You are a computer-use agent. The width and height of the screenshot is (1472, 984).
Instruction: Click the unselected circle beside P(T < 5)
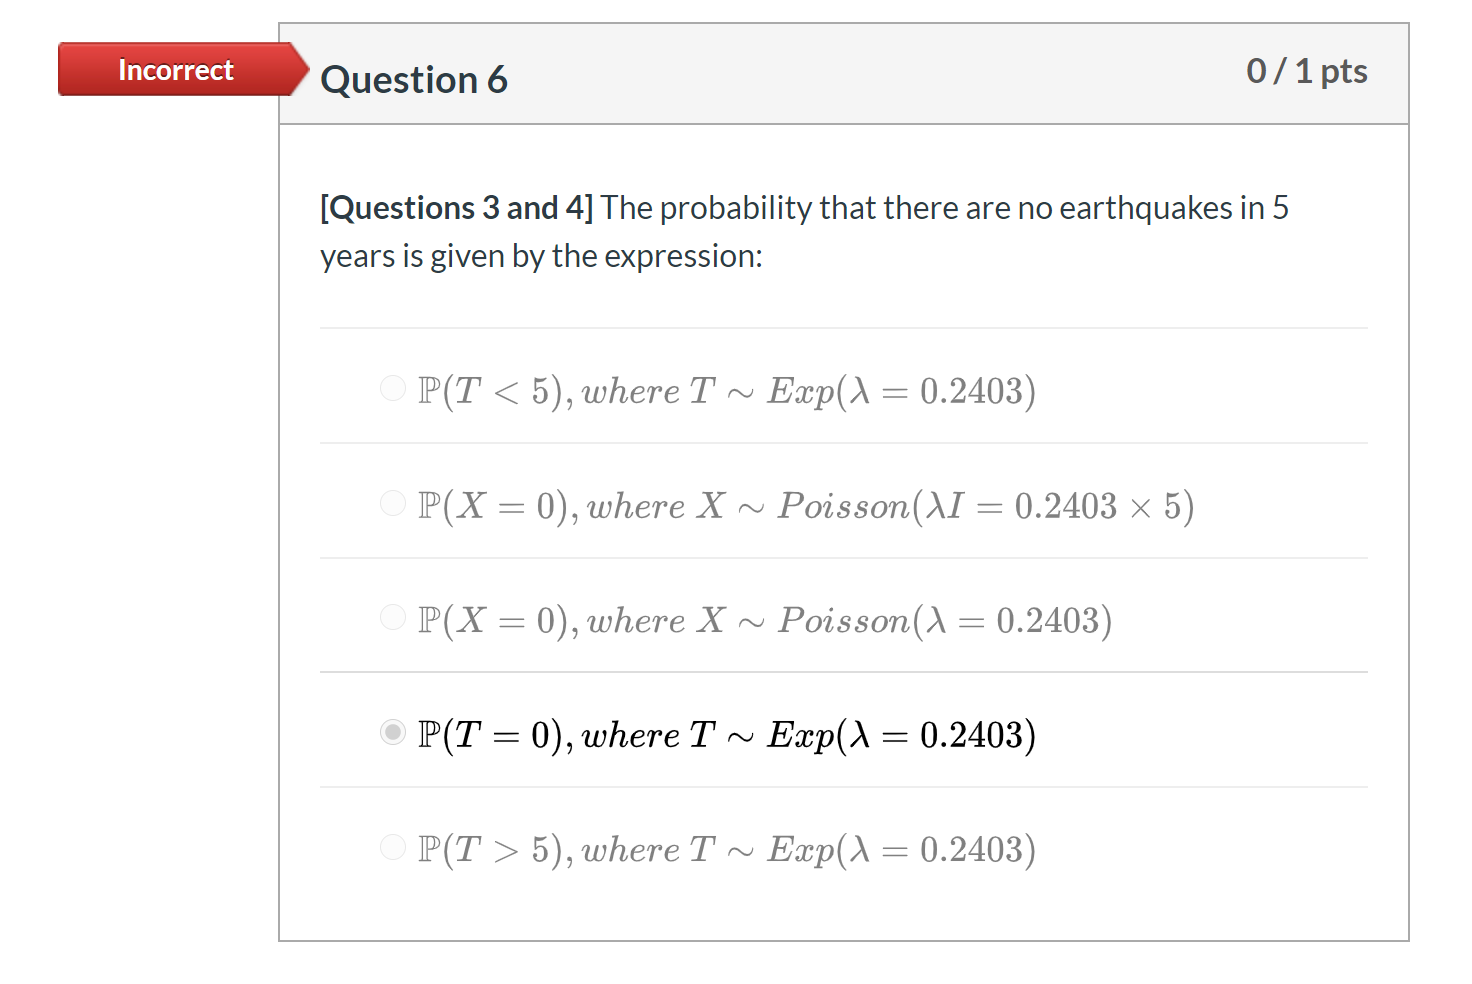393,389
